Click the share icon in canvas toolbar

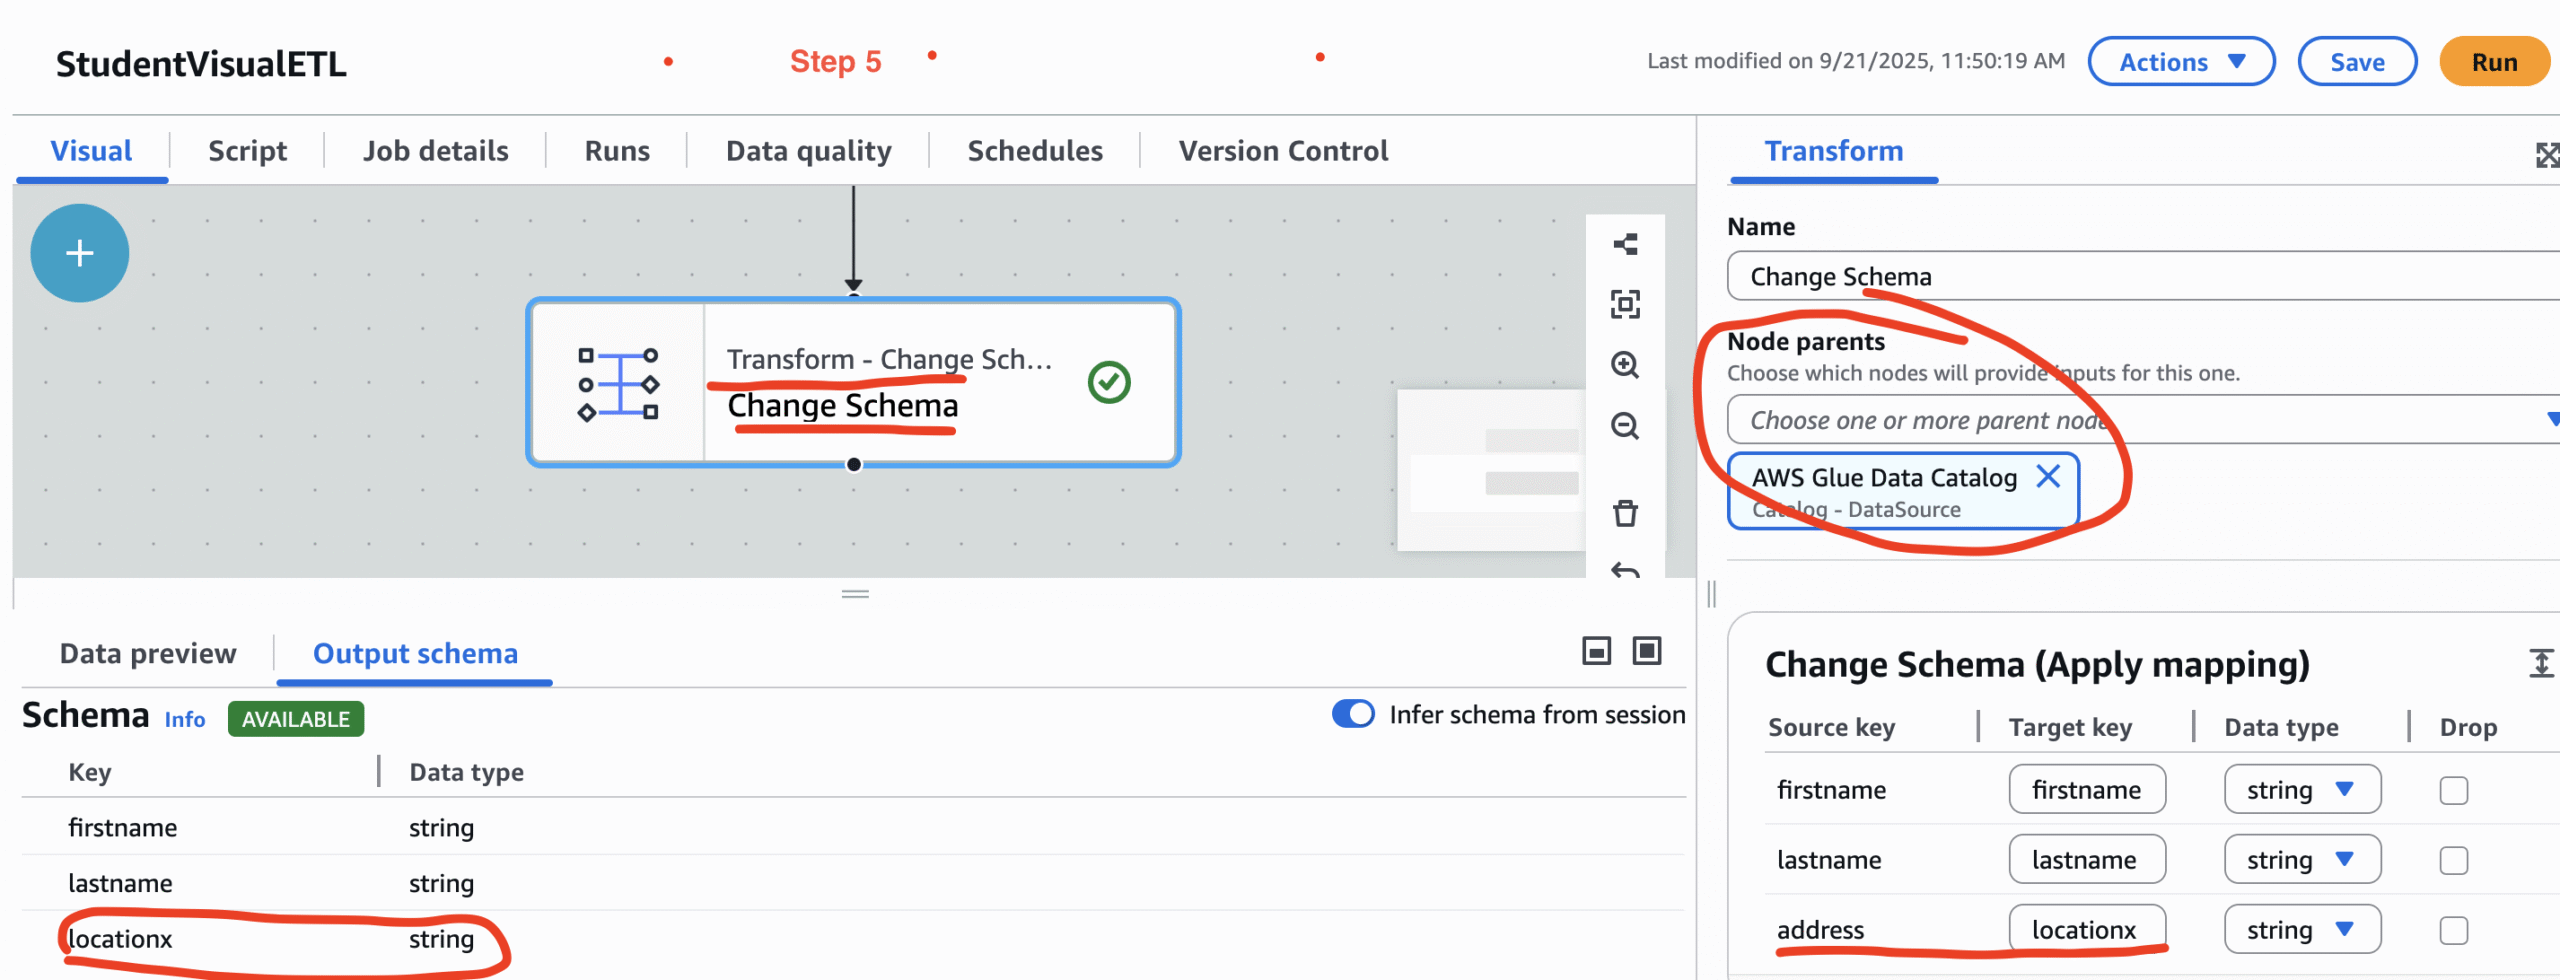pyautogui.click(x=1625, y=244)
